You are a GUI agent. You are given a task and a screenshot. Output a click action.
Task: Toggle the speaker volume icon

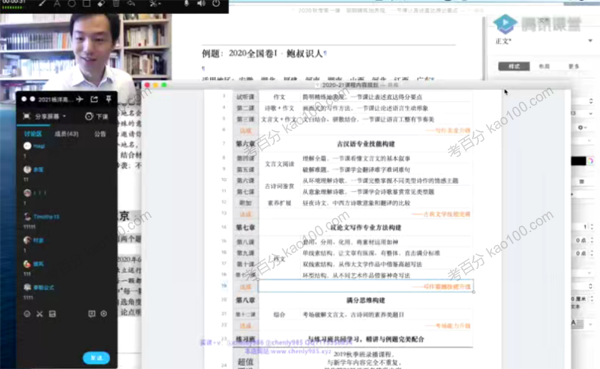201,3
